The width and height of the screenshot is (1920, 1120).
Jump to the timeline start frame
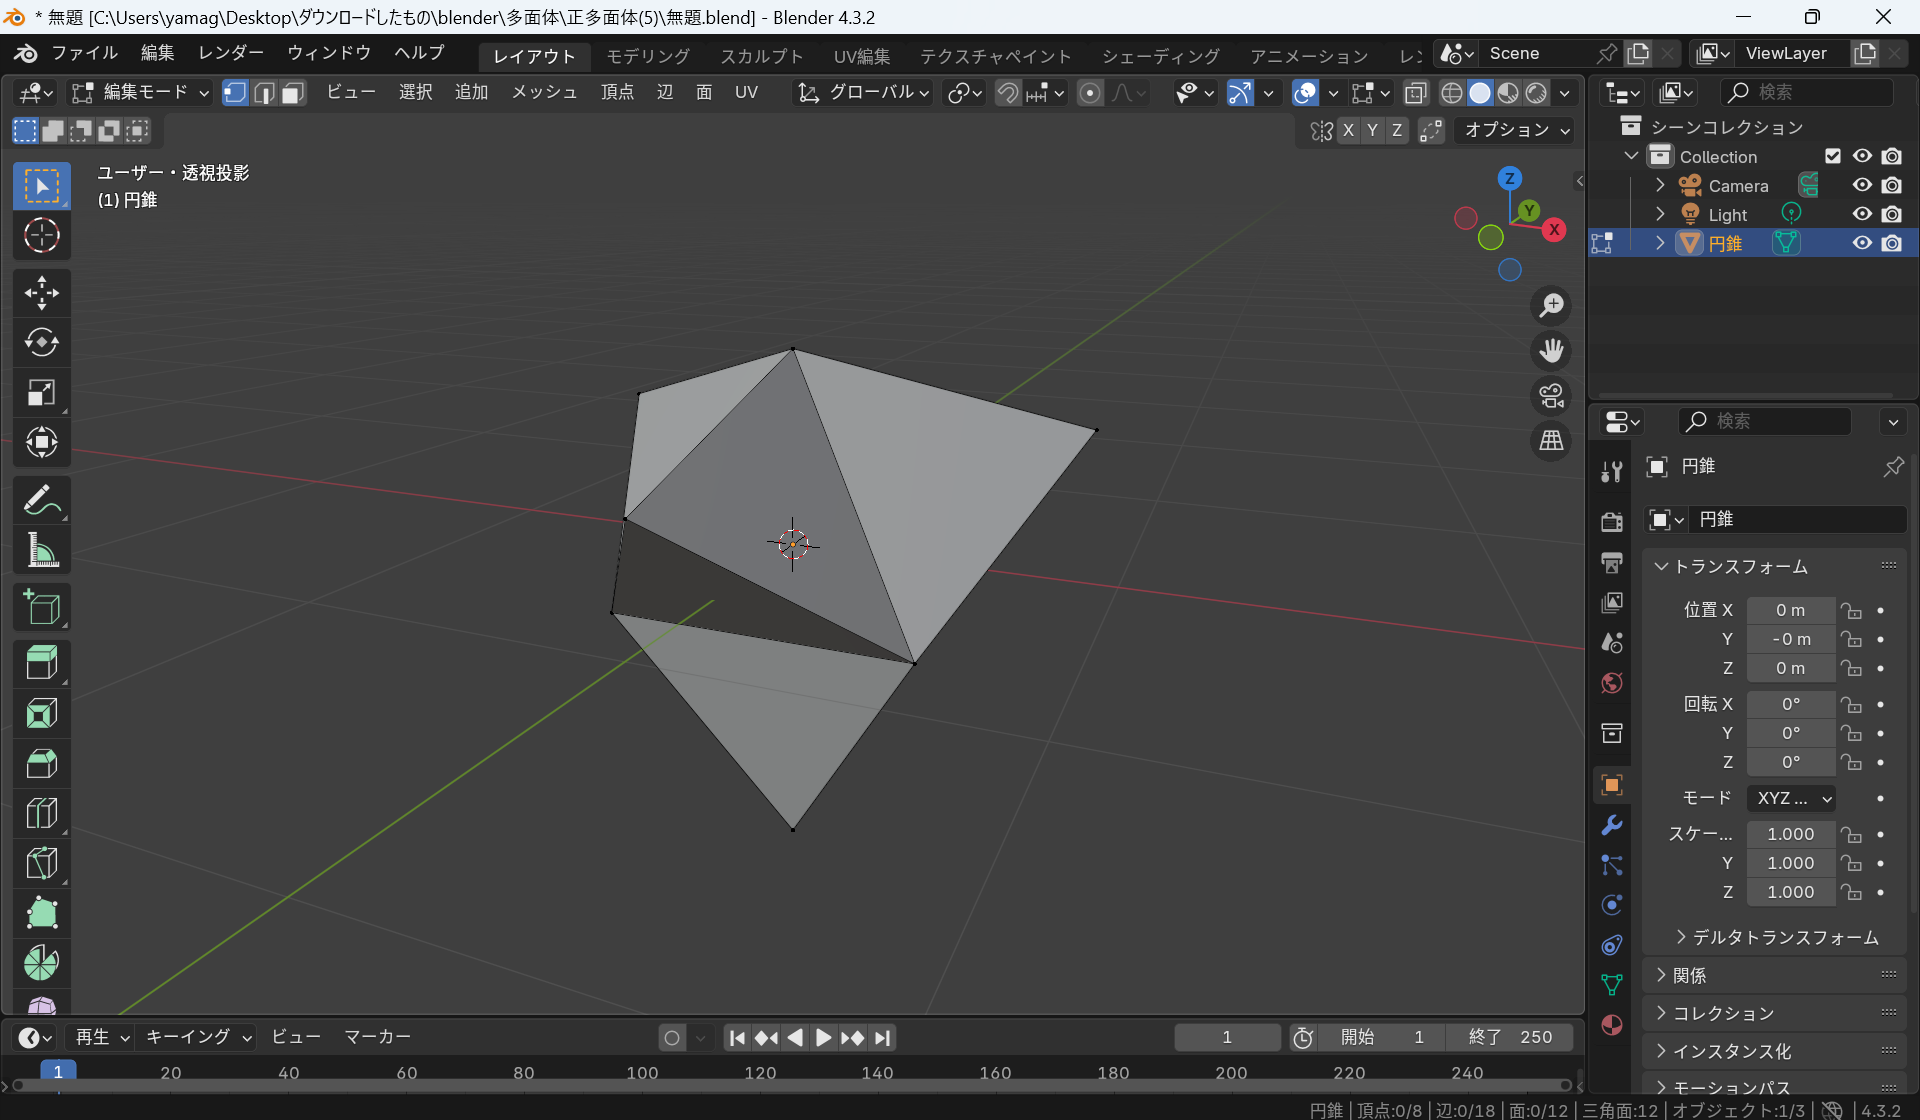click(x=737, y=1038)
